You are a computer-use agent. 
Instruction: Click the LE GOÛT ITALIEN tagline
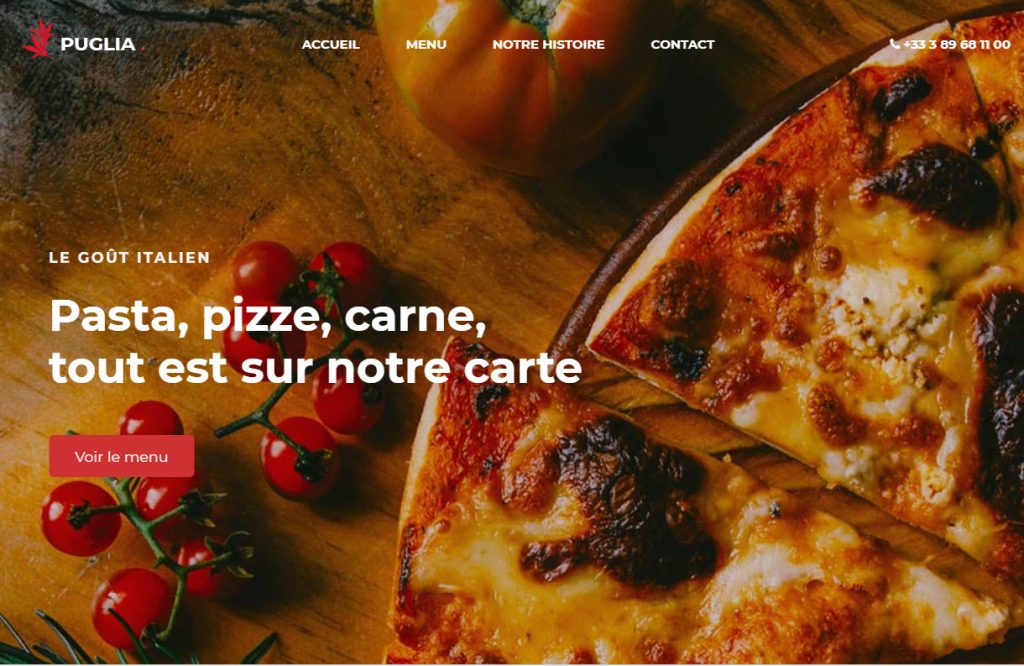(129, 257)
